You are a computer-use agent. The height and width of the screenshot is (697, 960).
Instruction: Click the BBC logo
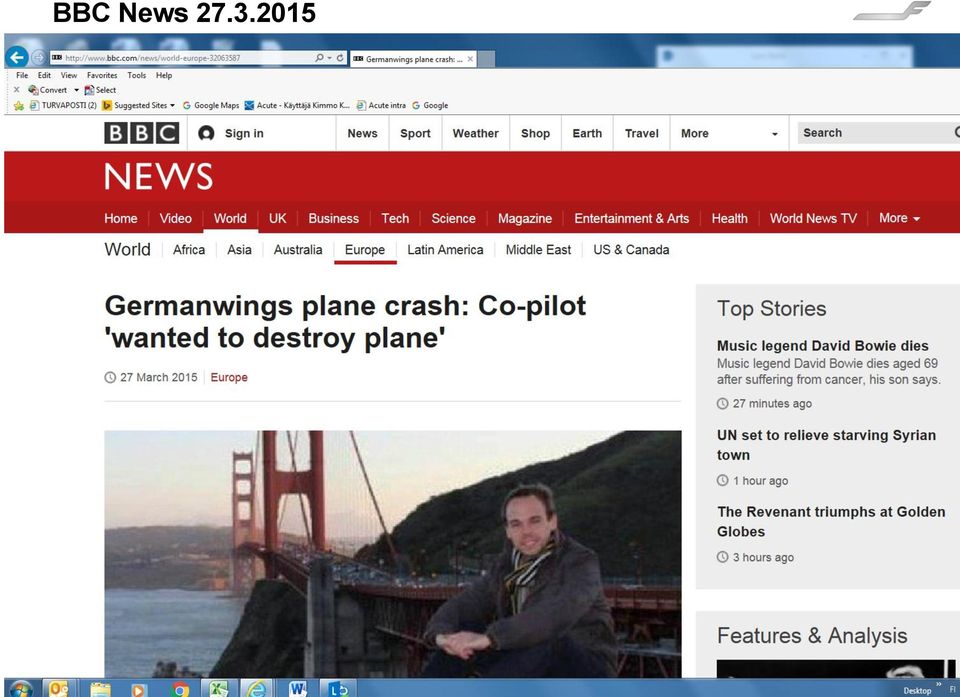click(x=141, y=133)
